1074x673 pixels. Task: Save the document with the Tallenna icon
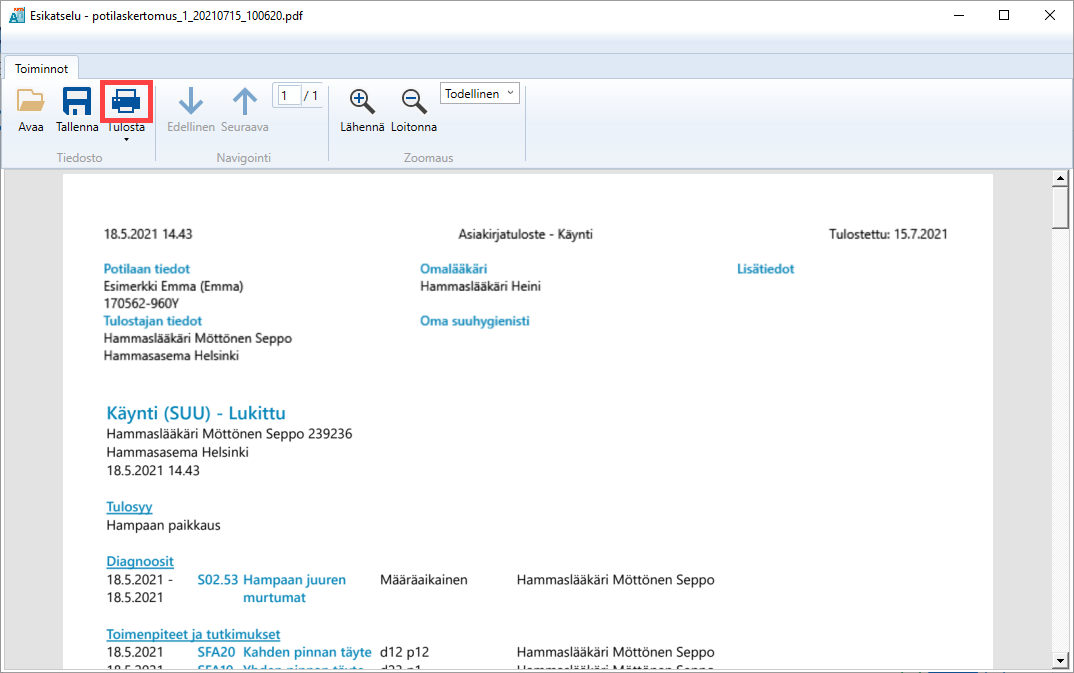[77, 109]
